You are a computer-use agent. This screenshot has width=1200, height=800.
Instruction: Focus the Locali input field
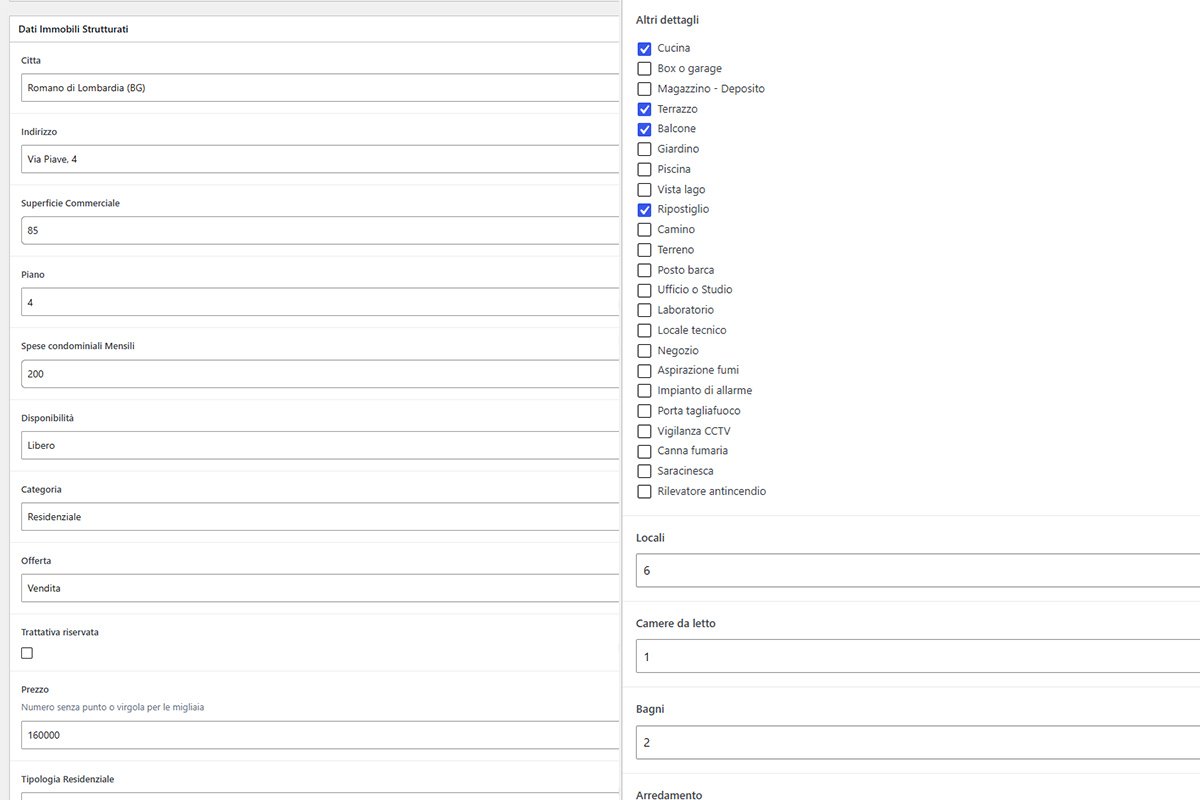coord(918,570)
